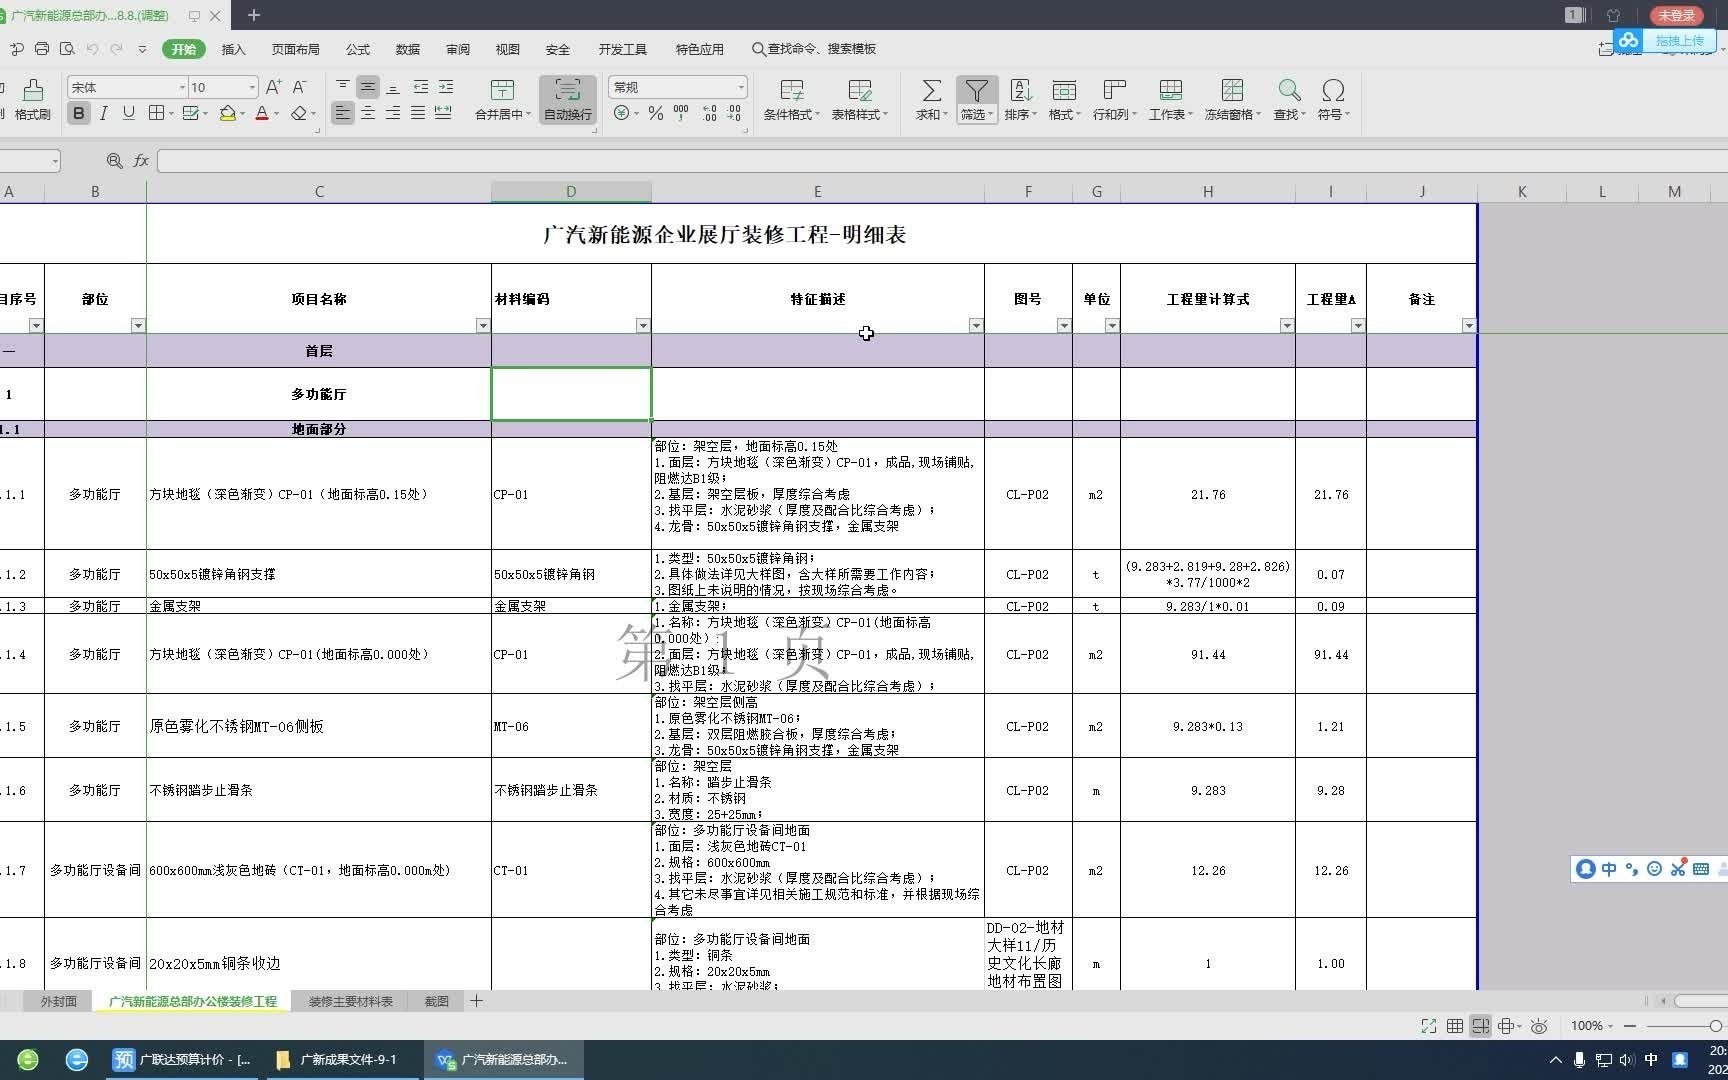Click the cell borders icon
The width and height of the screenshot is (1728, 1080).
pyautogui.click(x=156, y=113)
